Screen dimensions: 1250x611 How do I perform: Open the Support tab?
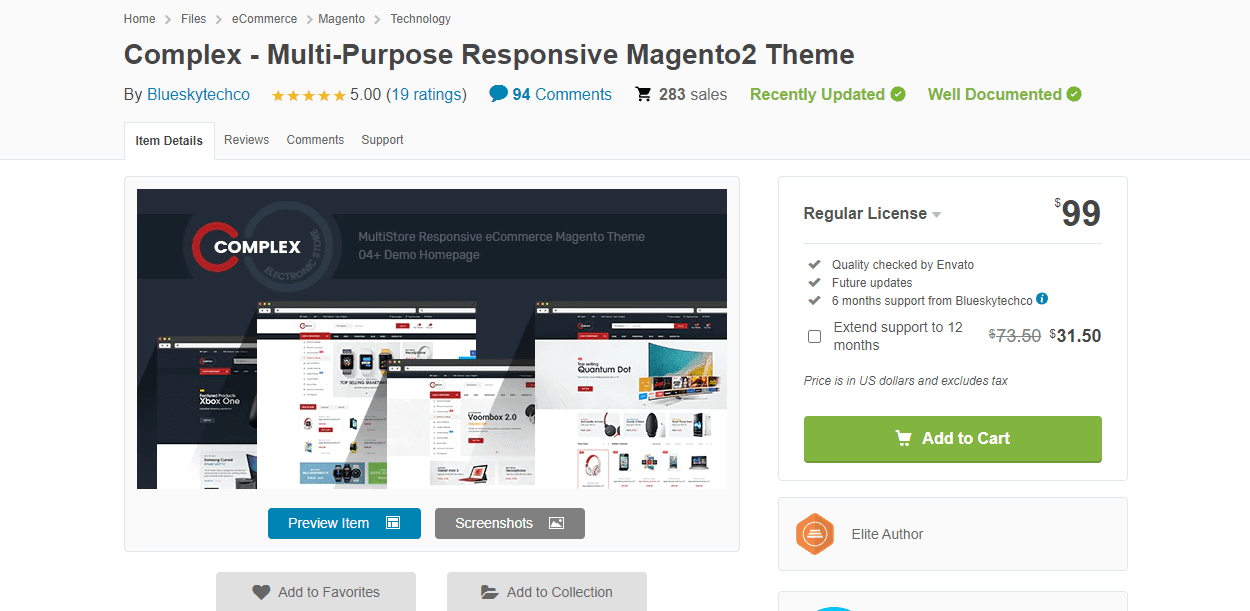tap(382, 140)
